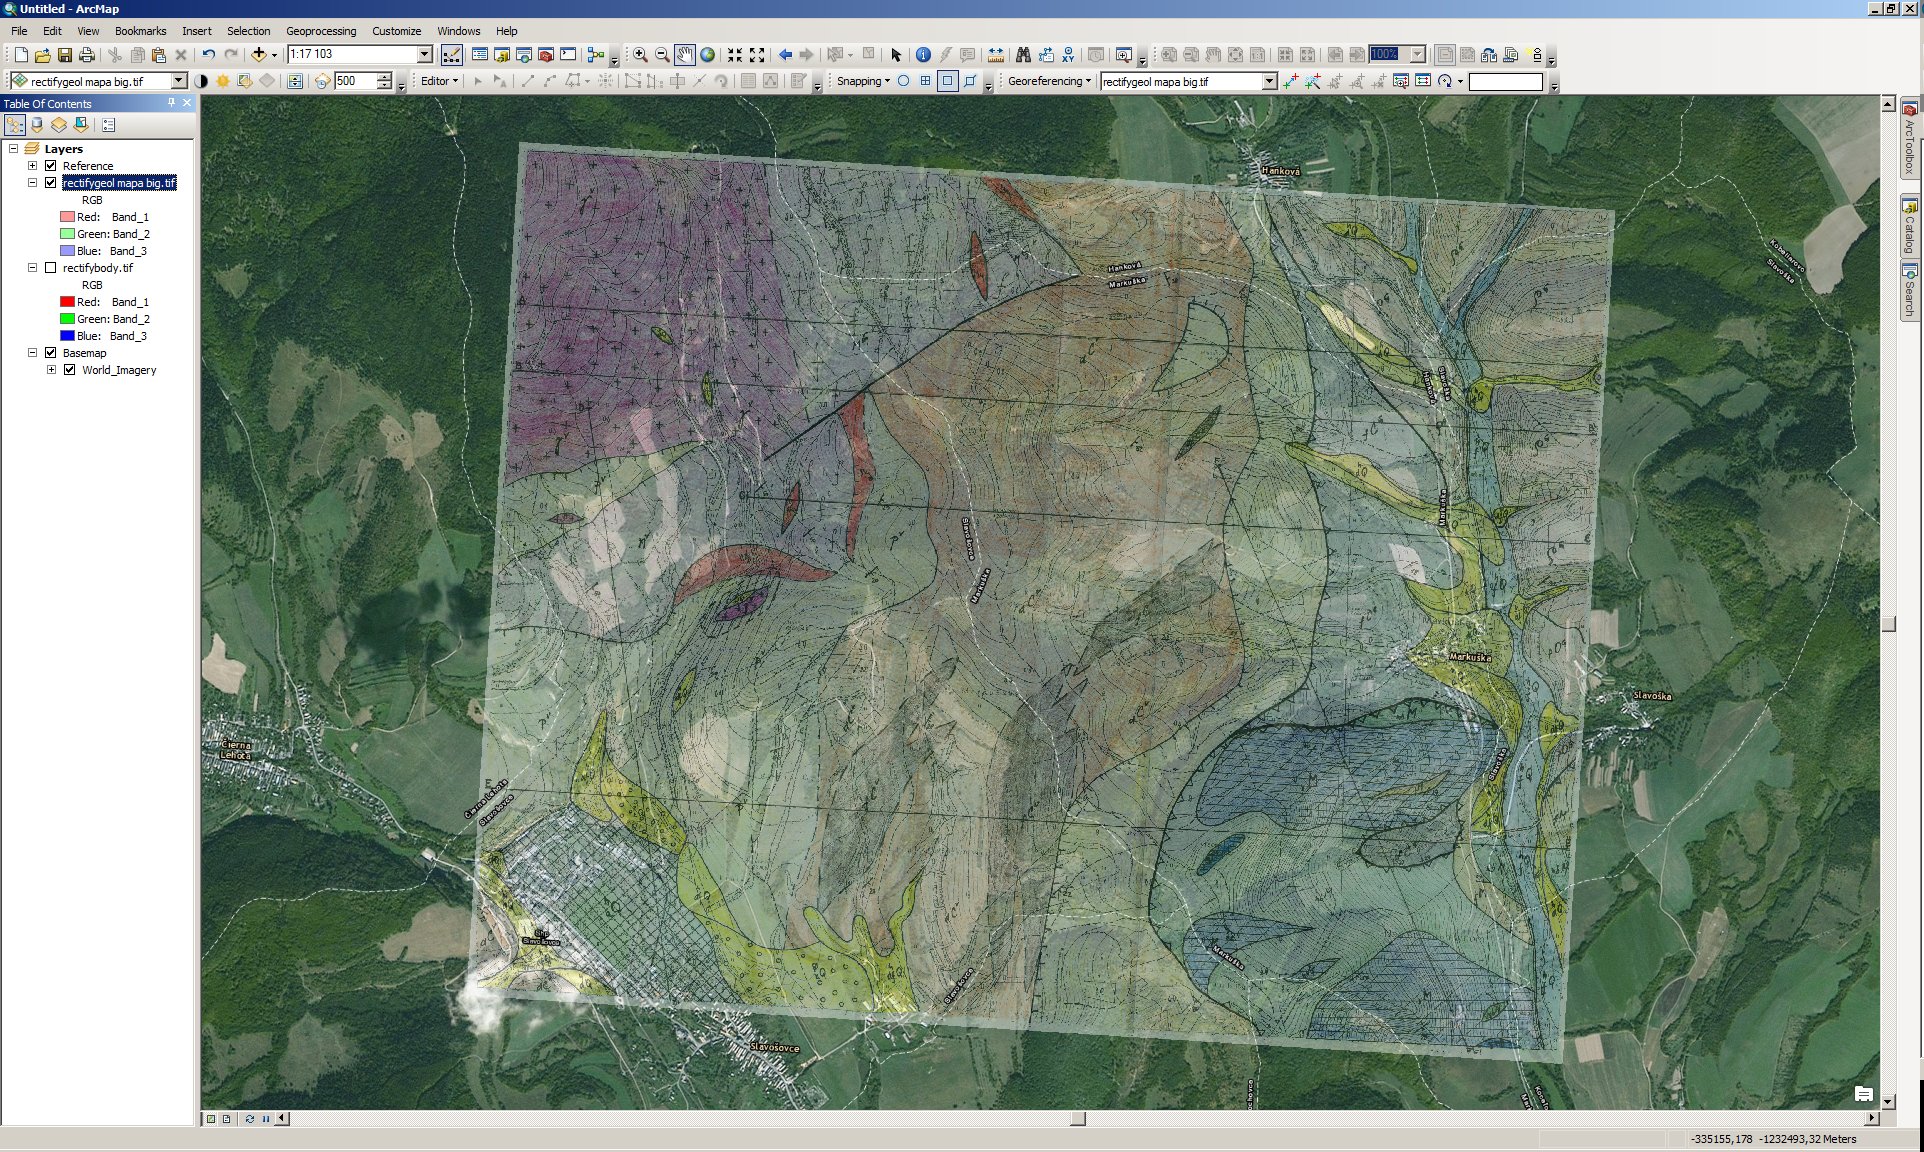Open the Help menu
This screenshot has height=1152, width=1924.
pyautogui.click(x=507, y=31)
